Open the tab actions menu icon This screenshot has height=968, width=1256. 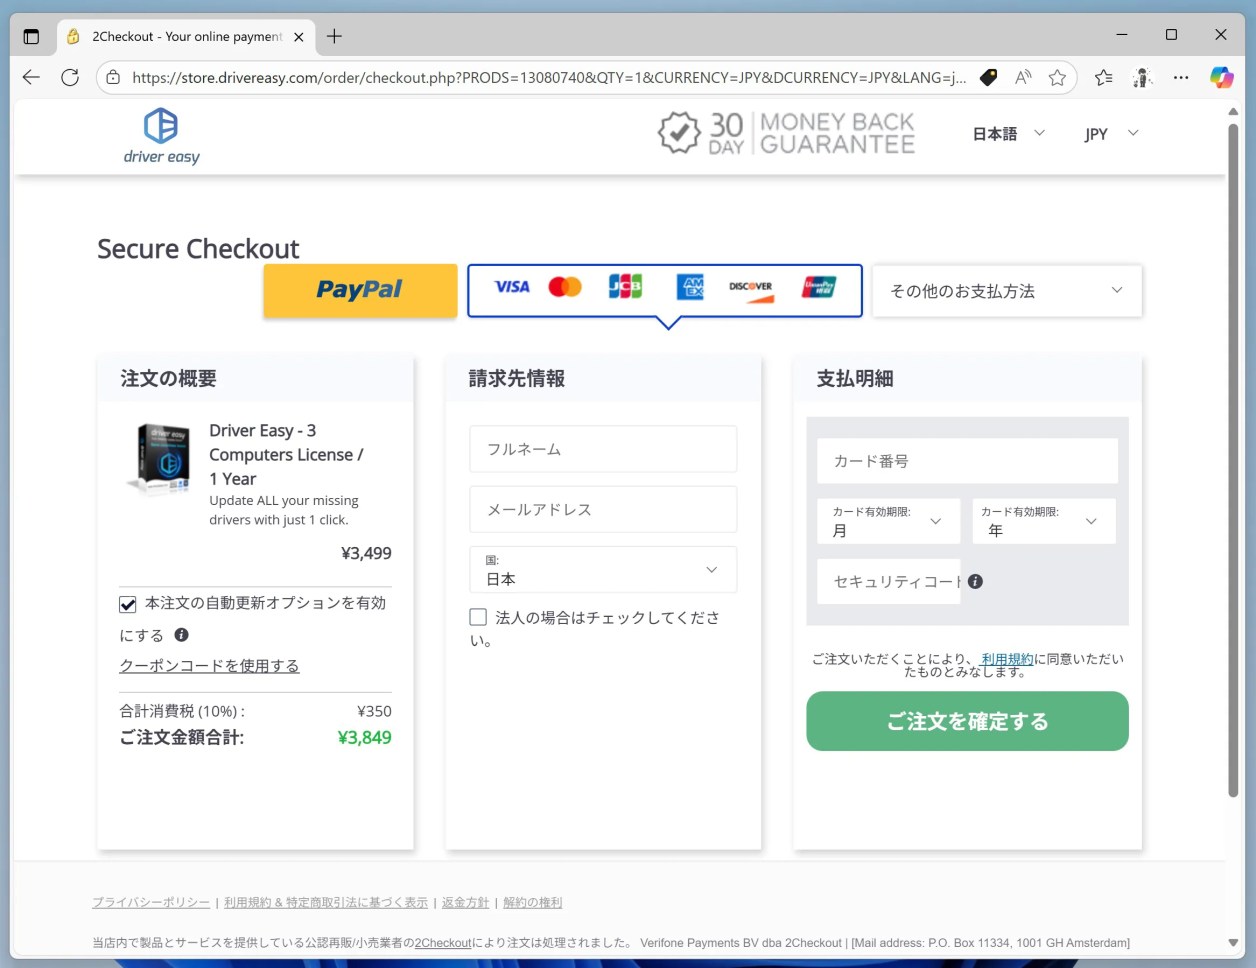pyautogui.click(x=31, y=36)
